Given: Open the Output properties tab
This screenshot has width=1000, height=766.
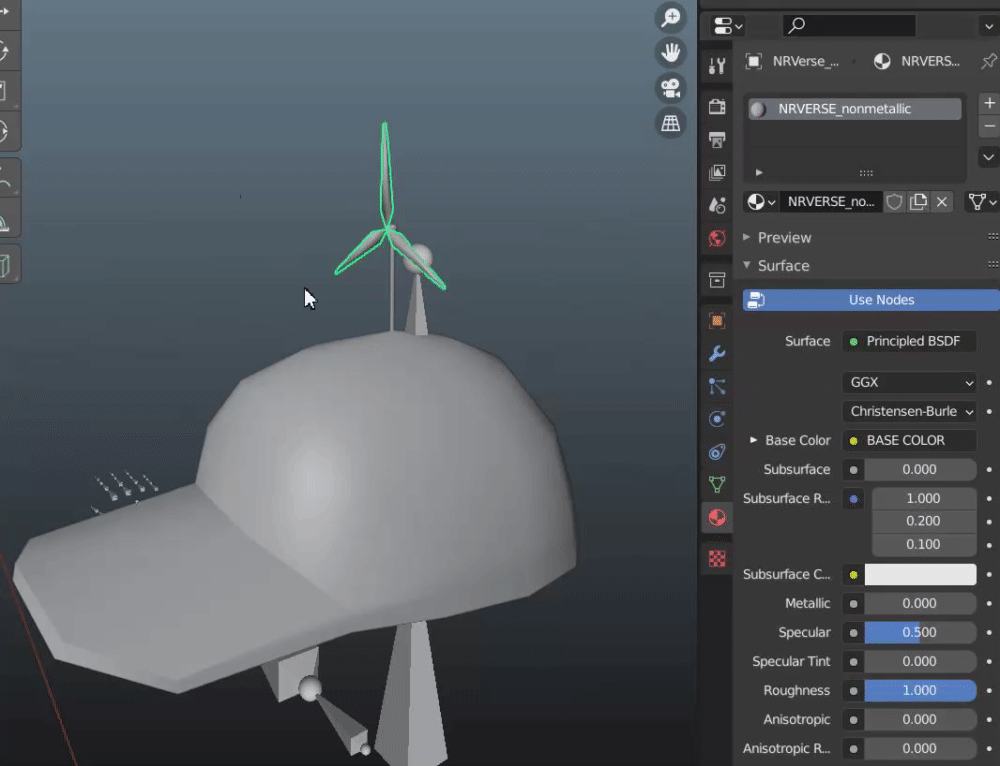Looking at the screenshot, I should pyautogui.click(x=717, y=140).
